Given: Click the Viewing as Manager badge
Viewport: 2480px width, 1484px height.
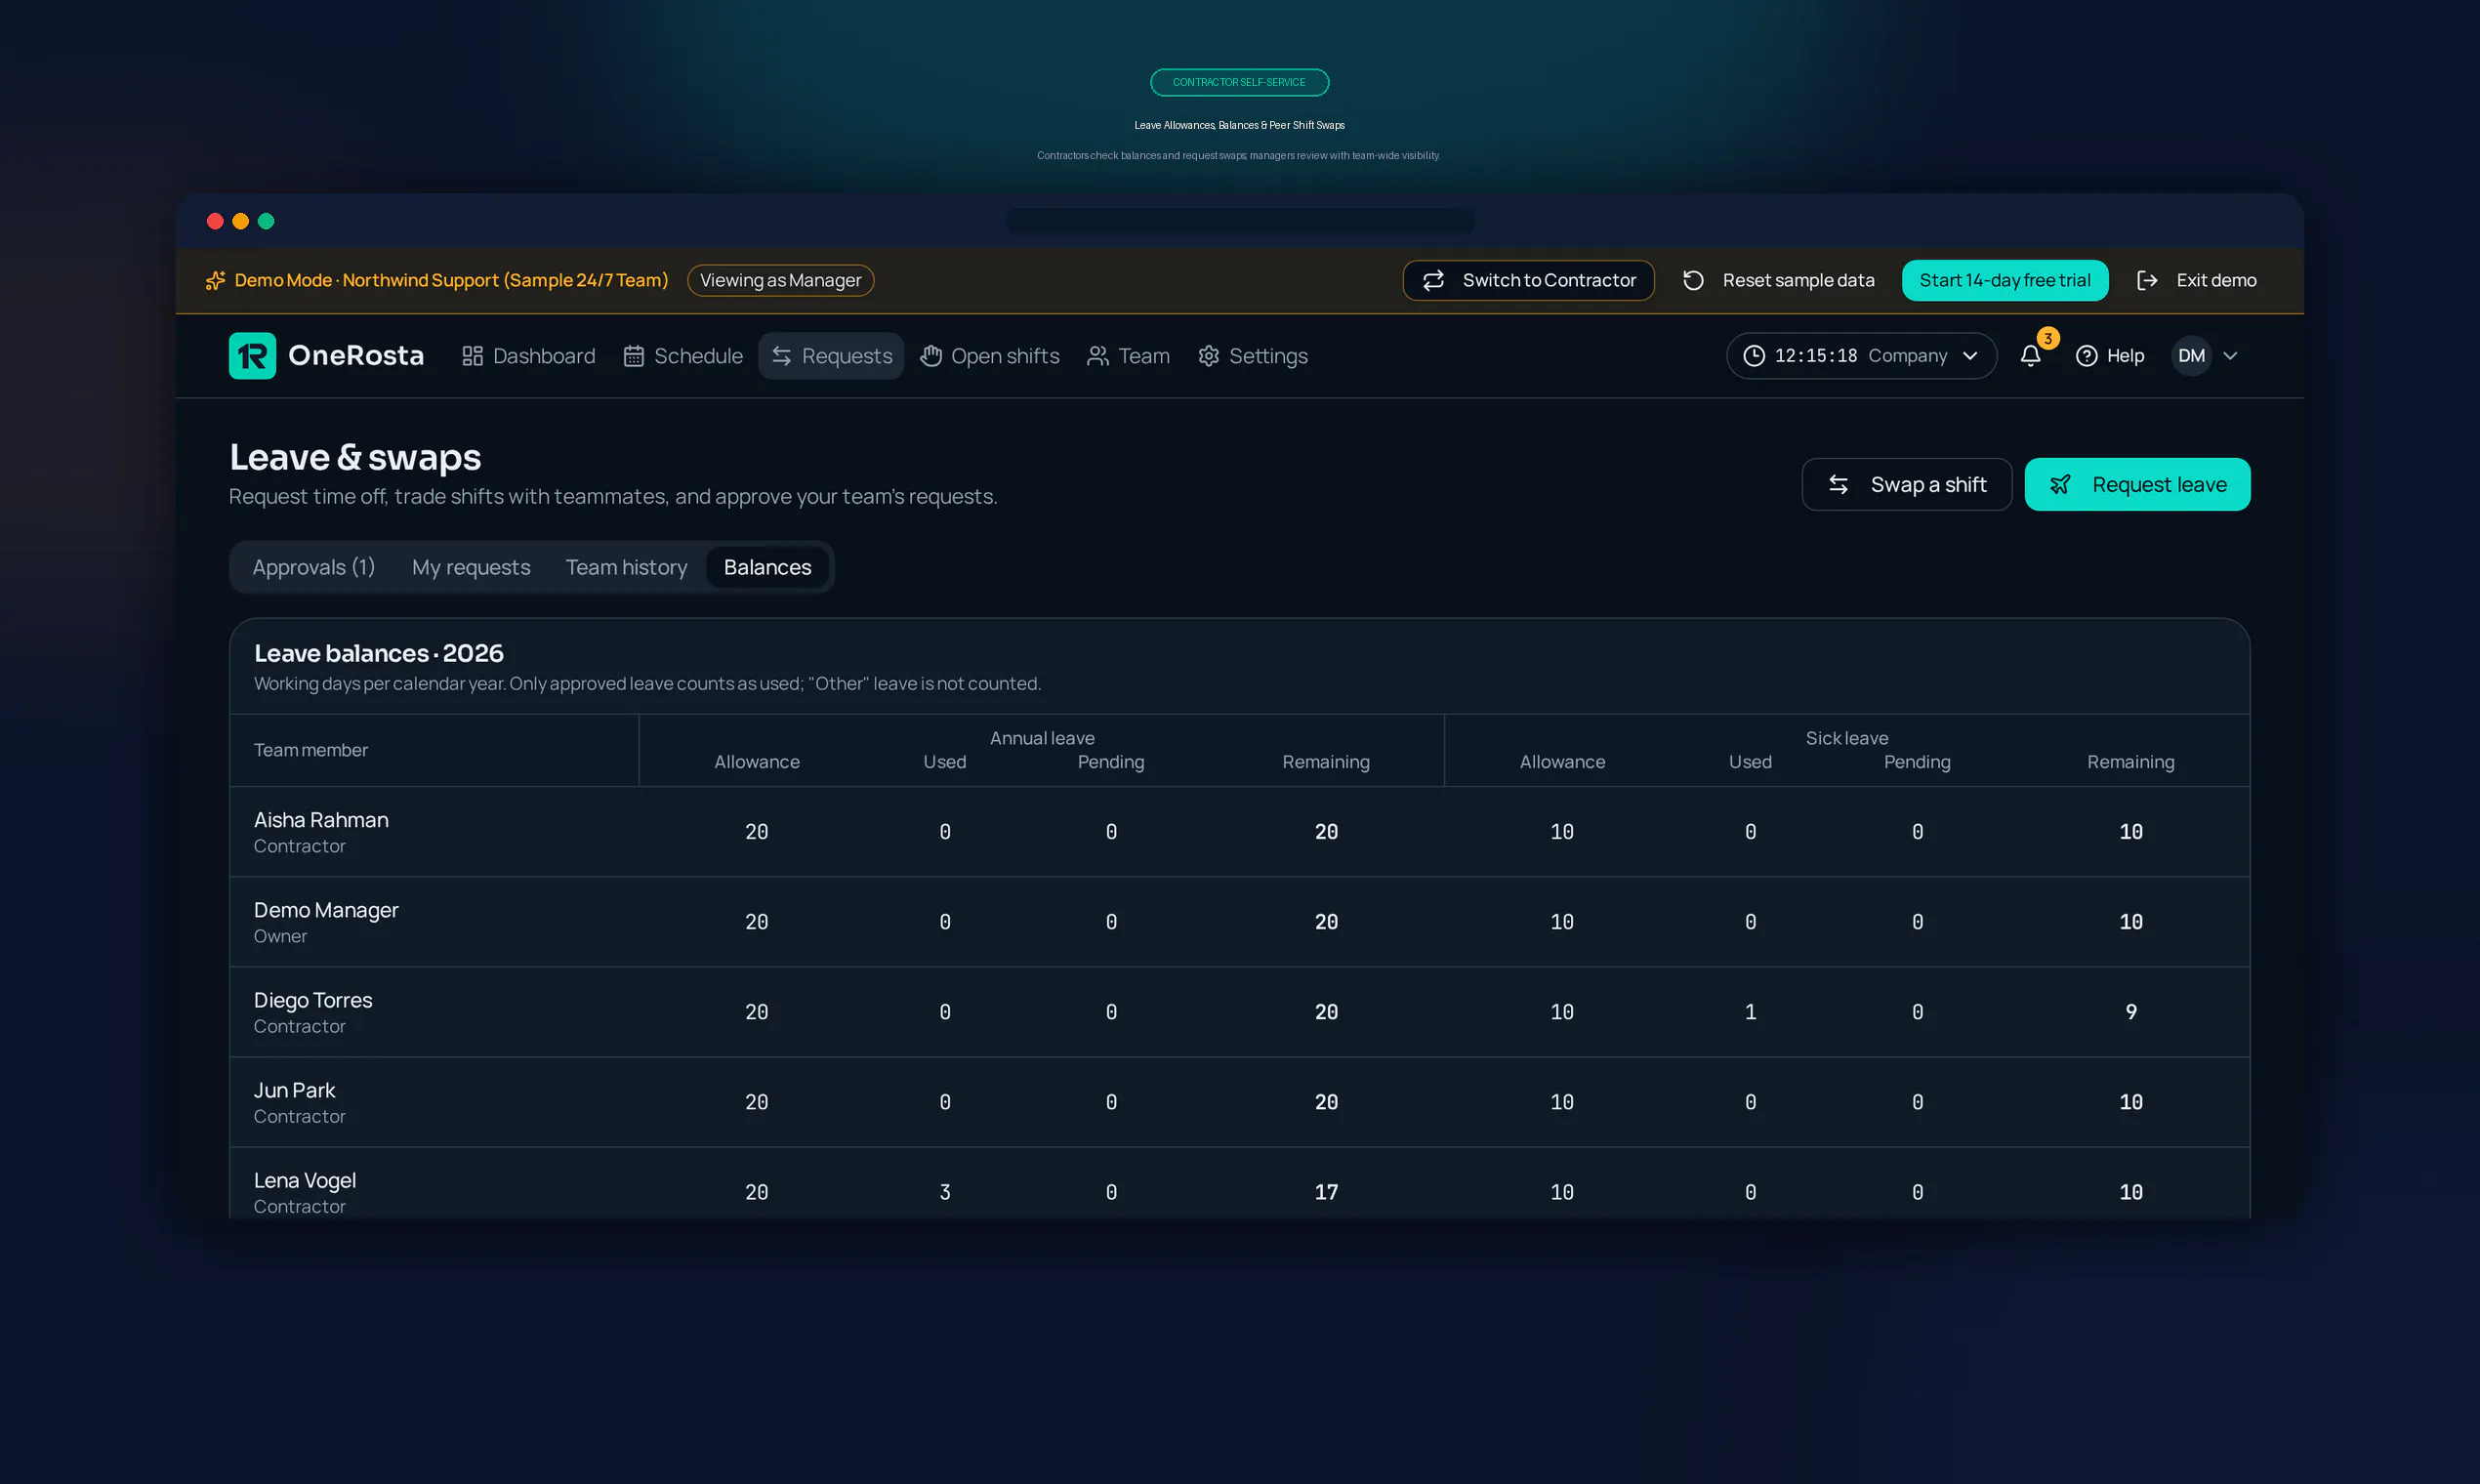Looking at the screenshot, I should pos(780,280).
